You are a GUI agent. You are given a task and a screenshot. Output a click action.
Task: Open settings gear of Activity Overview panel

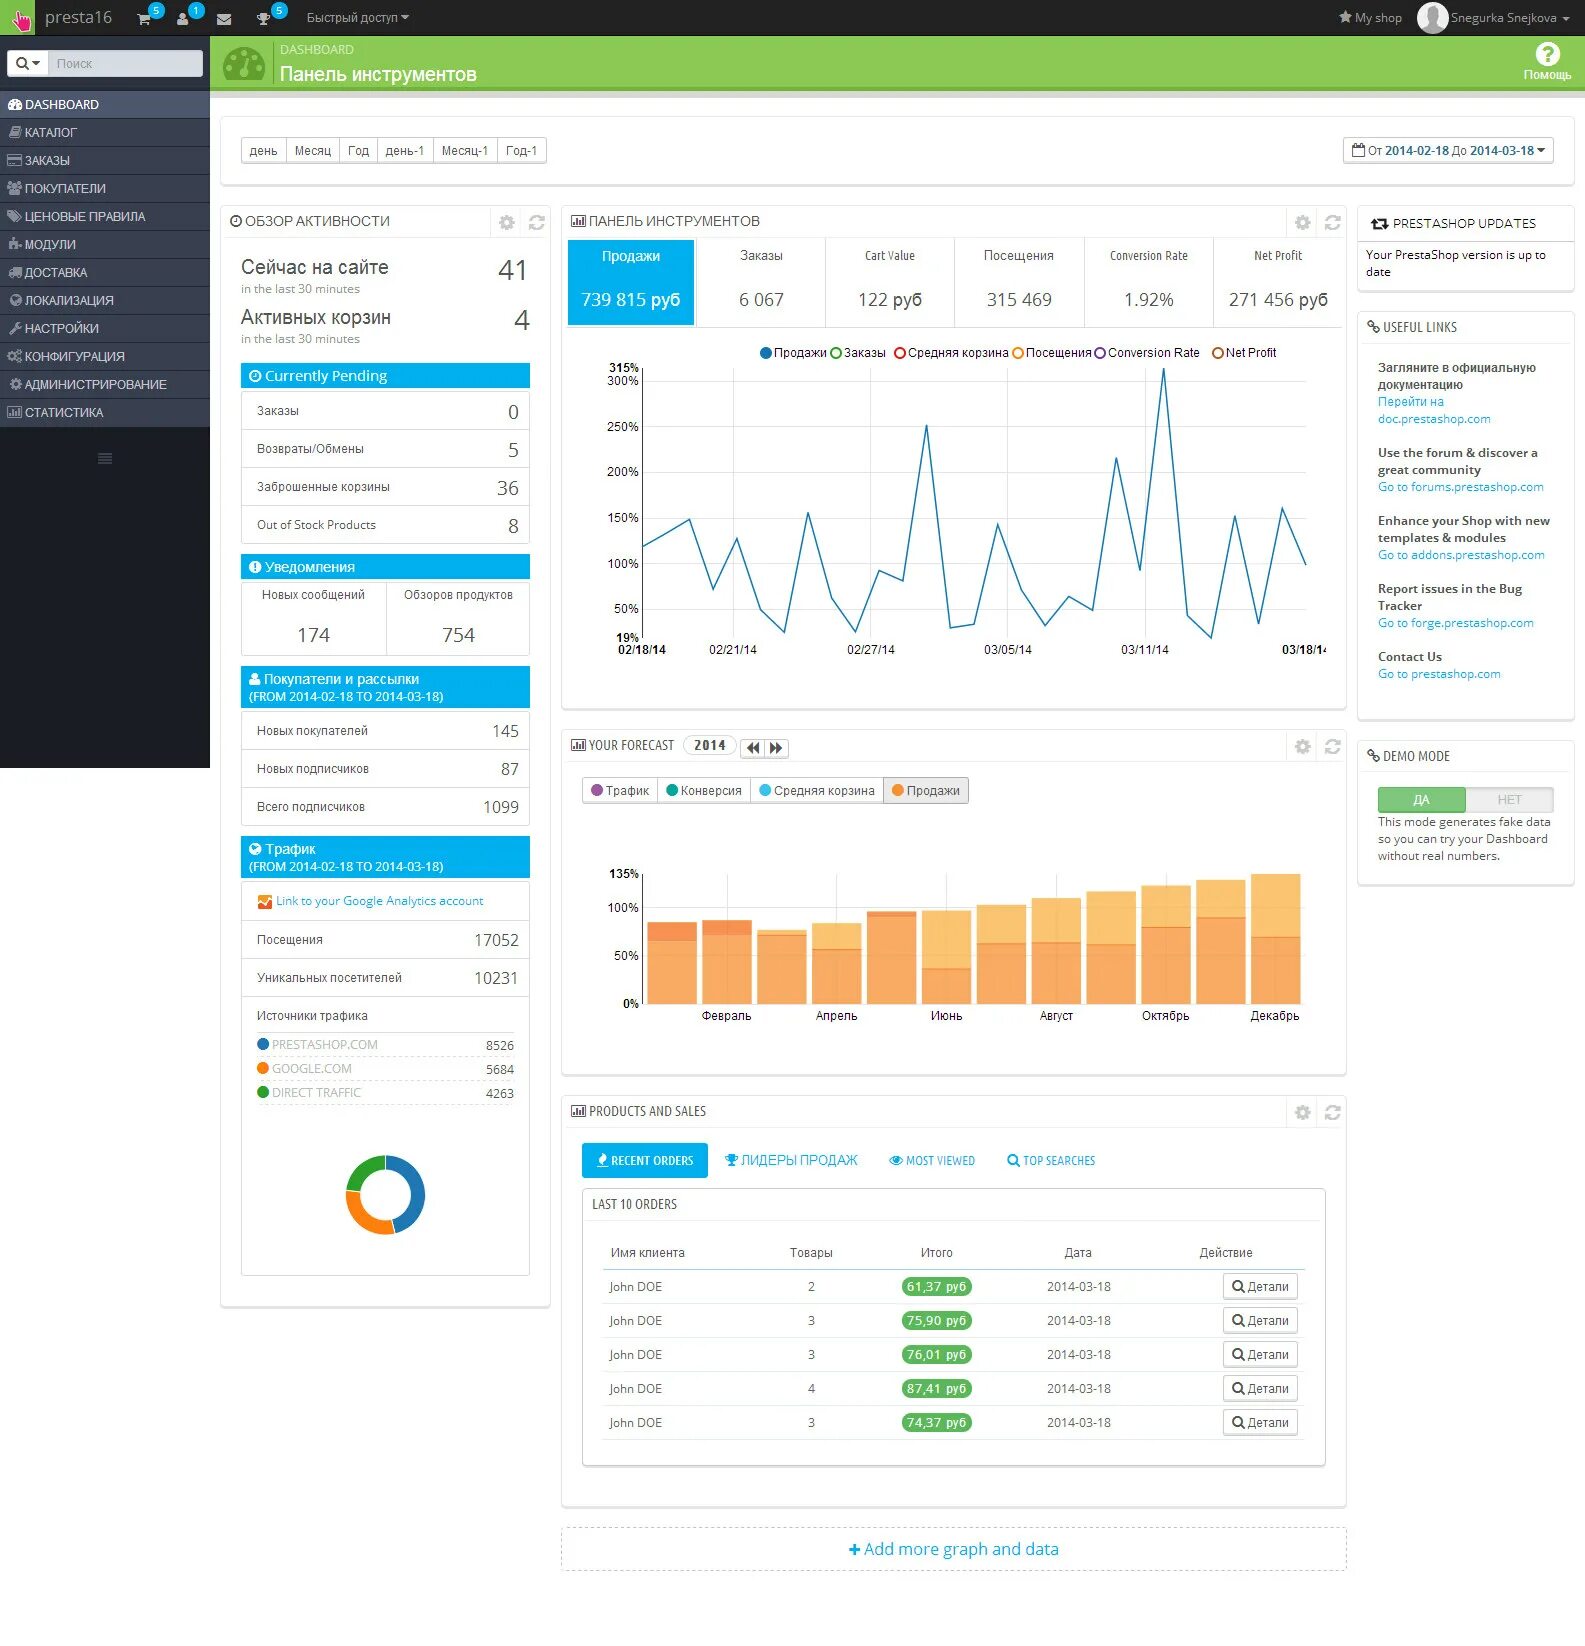507,222
